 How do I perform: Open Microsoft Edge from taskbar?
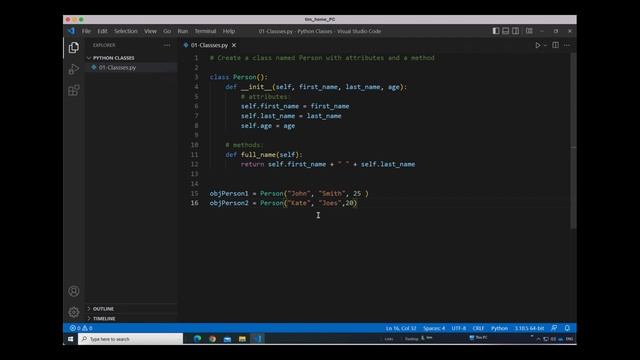point(198,339)
